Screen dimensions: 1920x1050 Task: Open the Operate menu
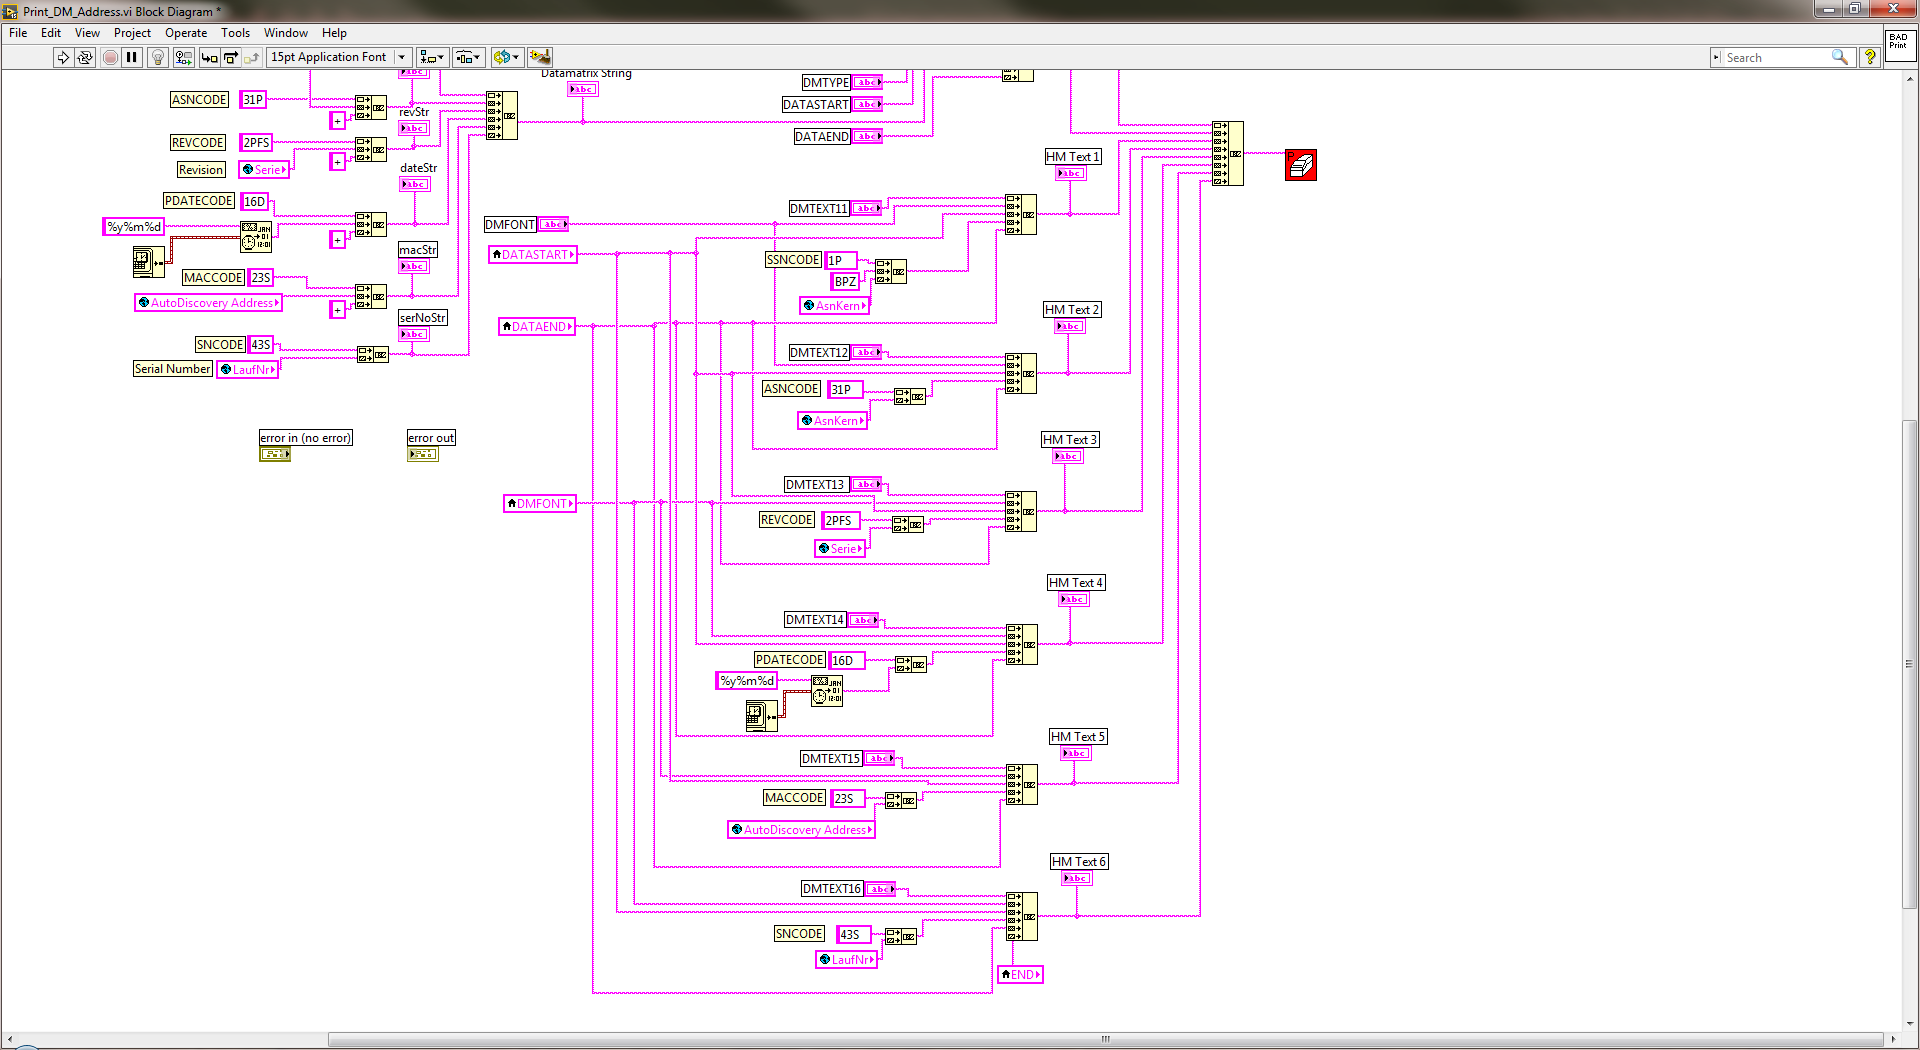[186, 33]
